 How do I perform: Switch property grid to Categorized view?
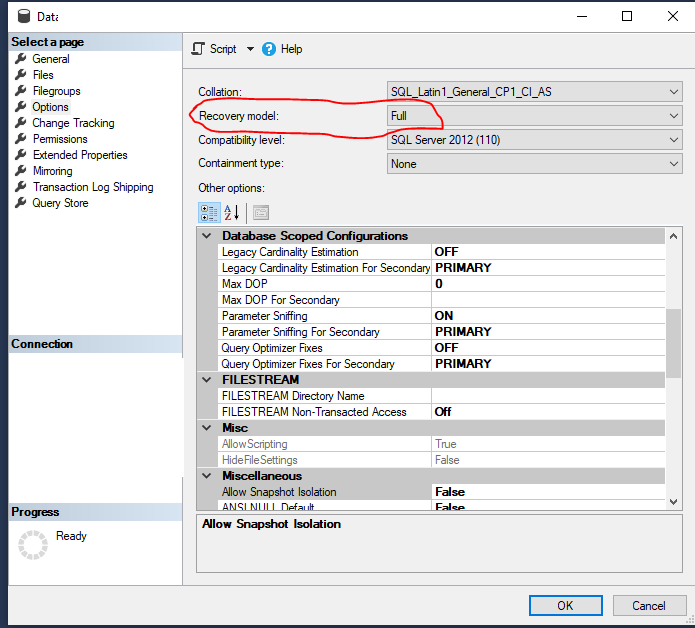click(x=209, y=212)
